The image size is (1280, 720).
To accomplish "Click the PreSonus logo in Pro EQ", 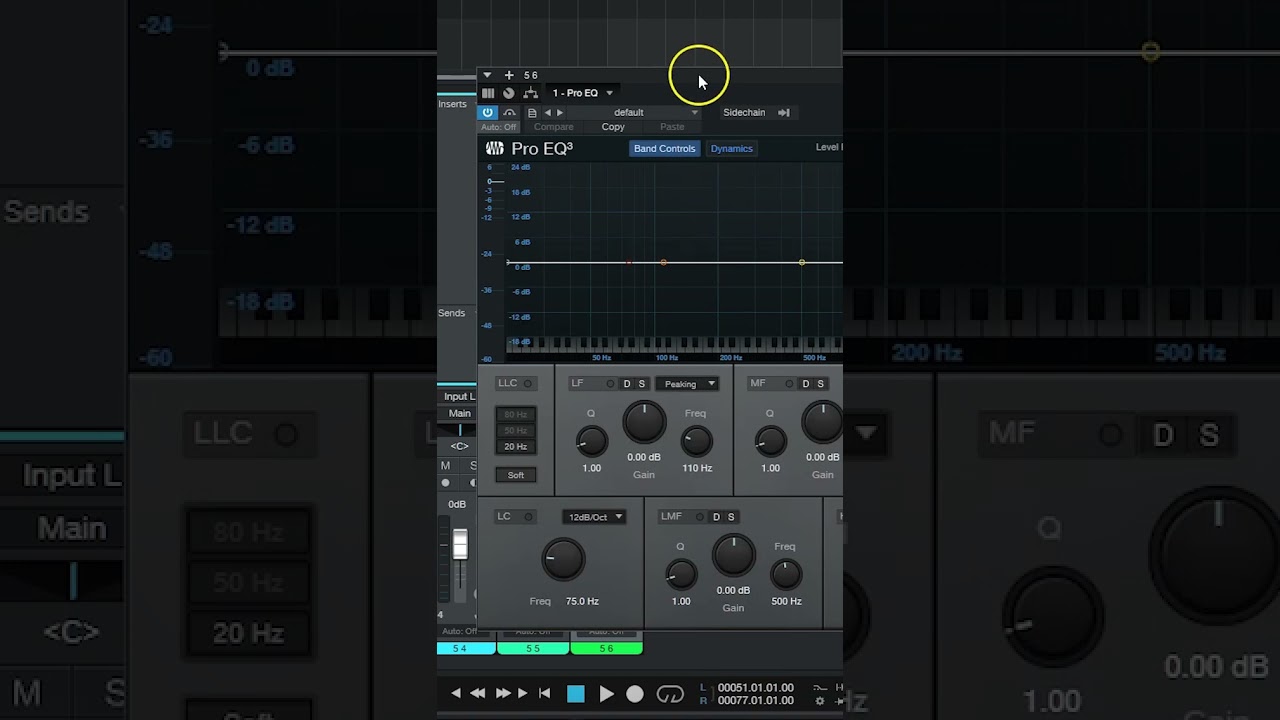I will (x=495, y=148).
